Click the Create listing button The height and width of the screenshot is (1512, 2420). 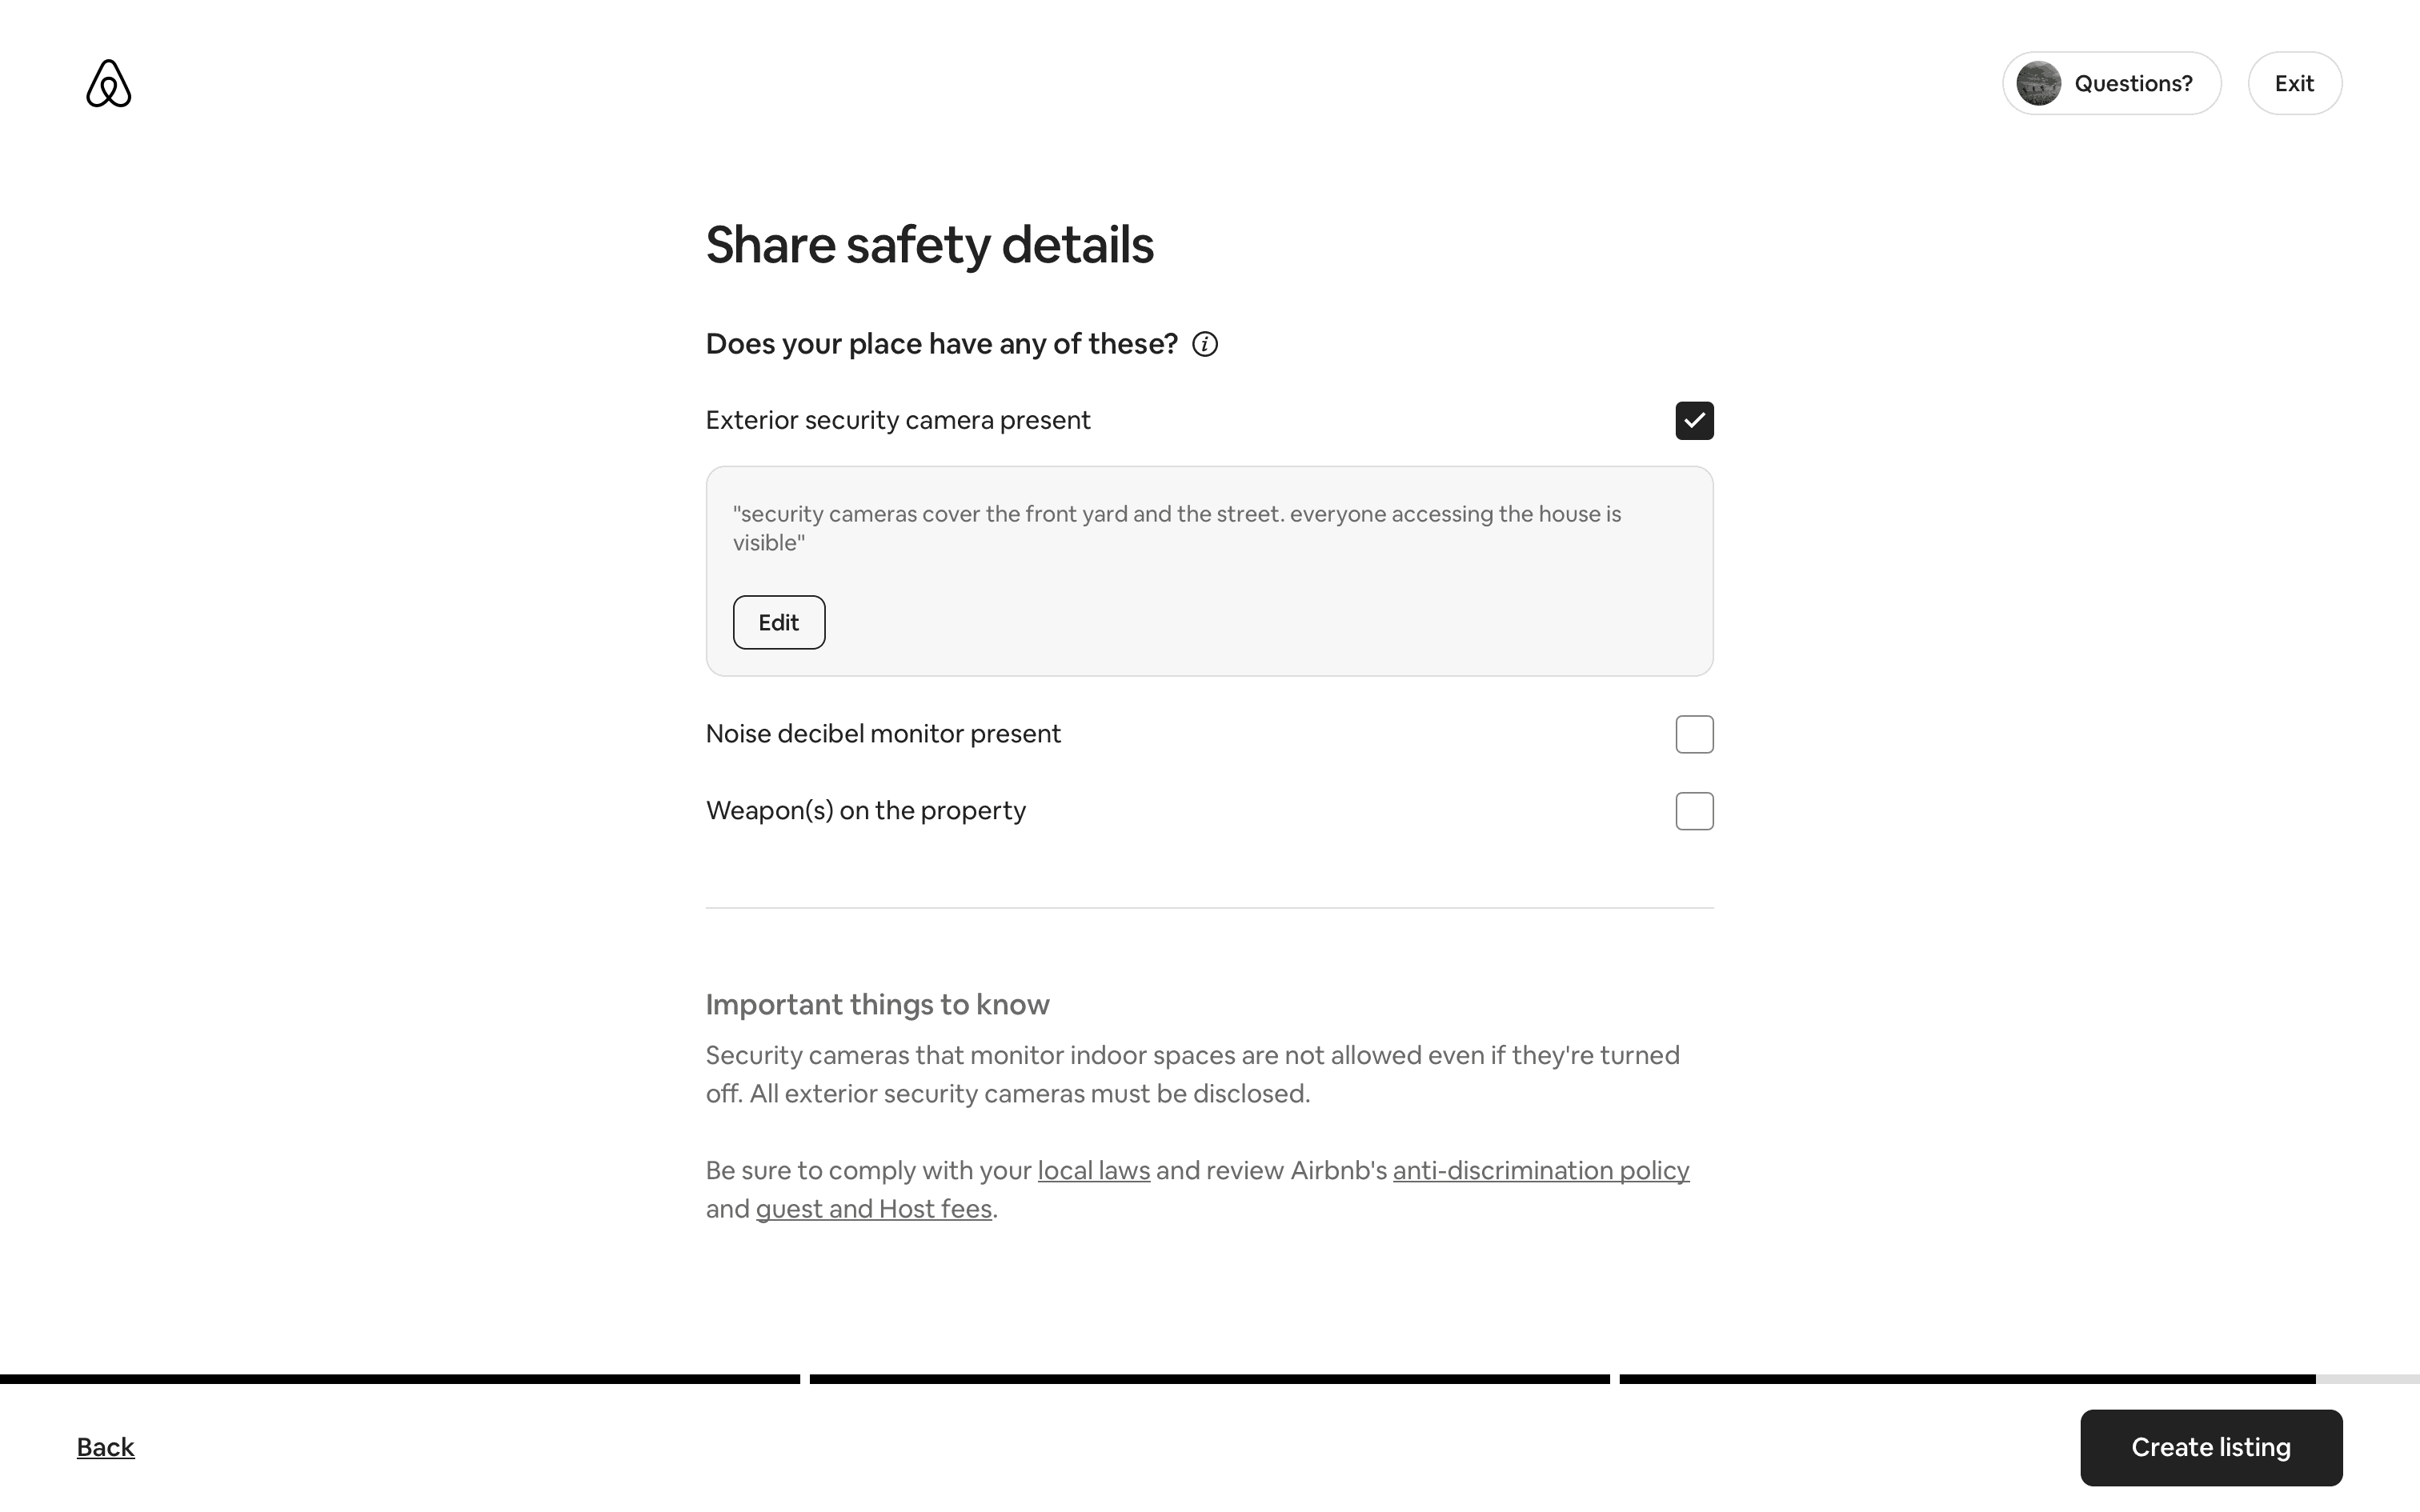coord(2211,1447)
